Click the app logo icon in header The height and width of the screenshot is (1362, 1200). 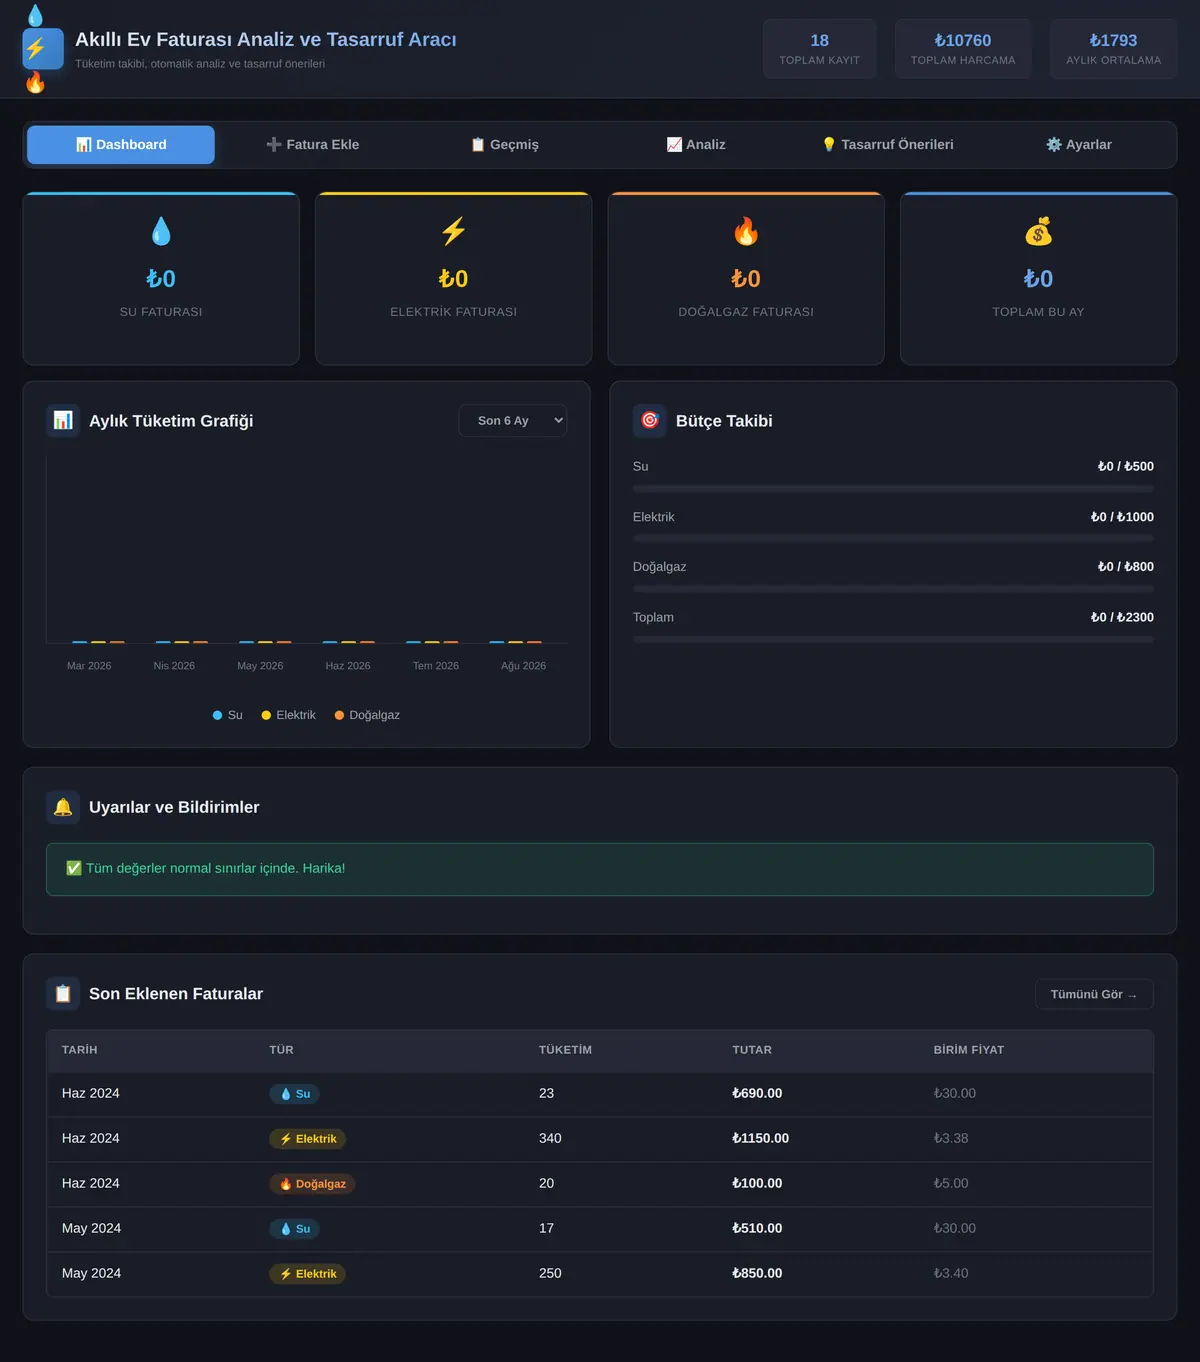point(43,48)
